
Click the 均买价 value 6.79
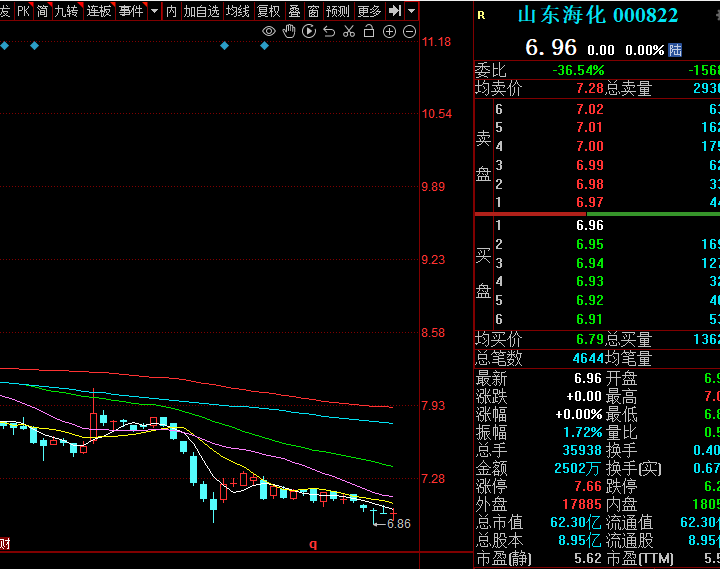pyautogui.click(x=590, y=340)
